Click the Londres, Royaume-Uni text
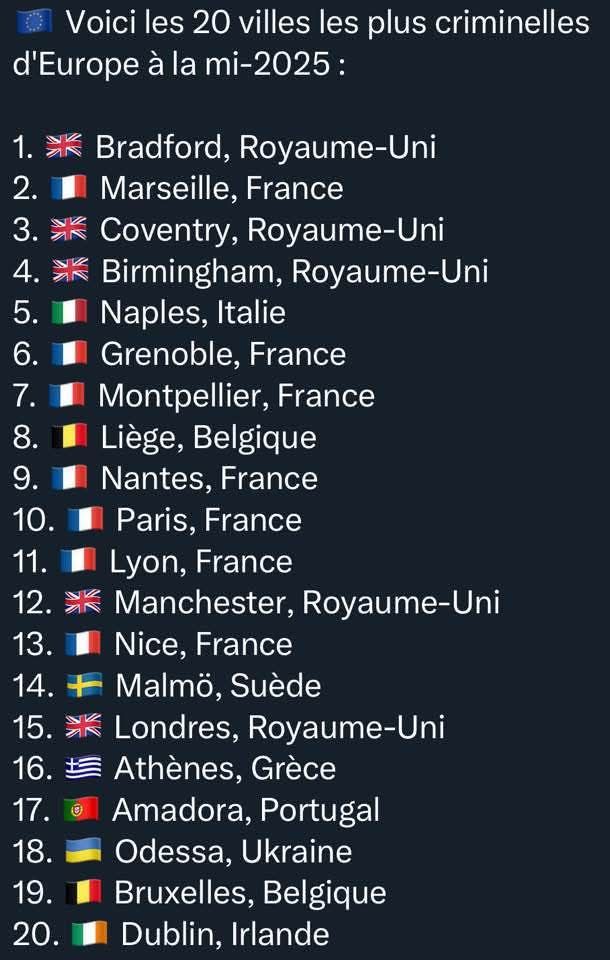 pyautogui.click(x=279, y=727)
